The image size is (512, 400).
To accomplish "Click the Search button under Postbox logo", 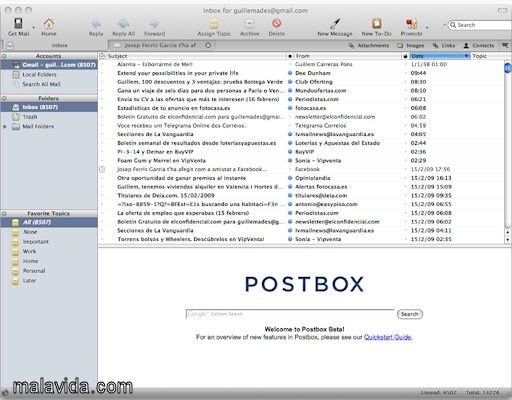I will pos(410,314).
